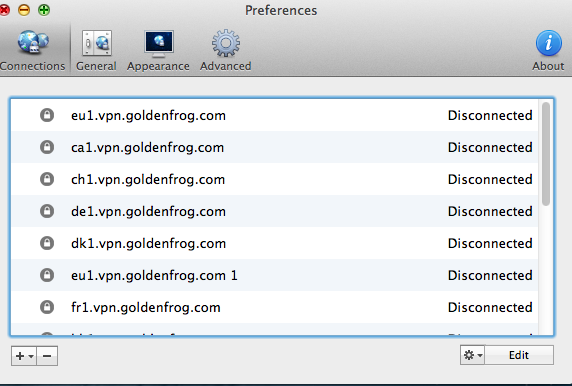Image resolution: width=572 pixels, height=386 pixels.
Task: Click the lock icon beside fr1.vpn.goldenfrog.com
Action: (x=47, y=307)
